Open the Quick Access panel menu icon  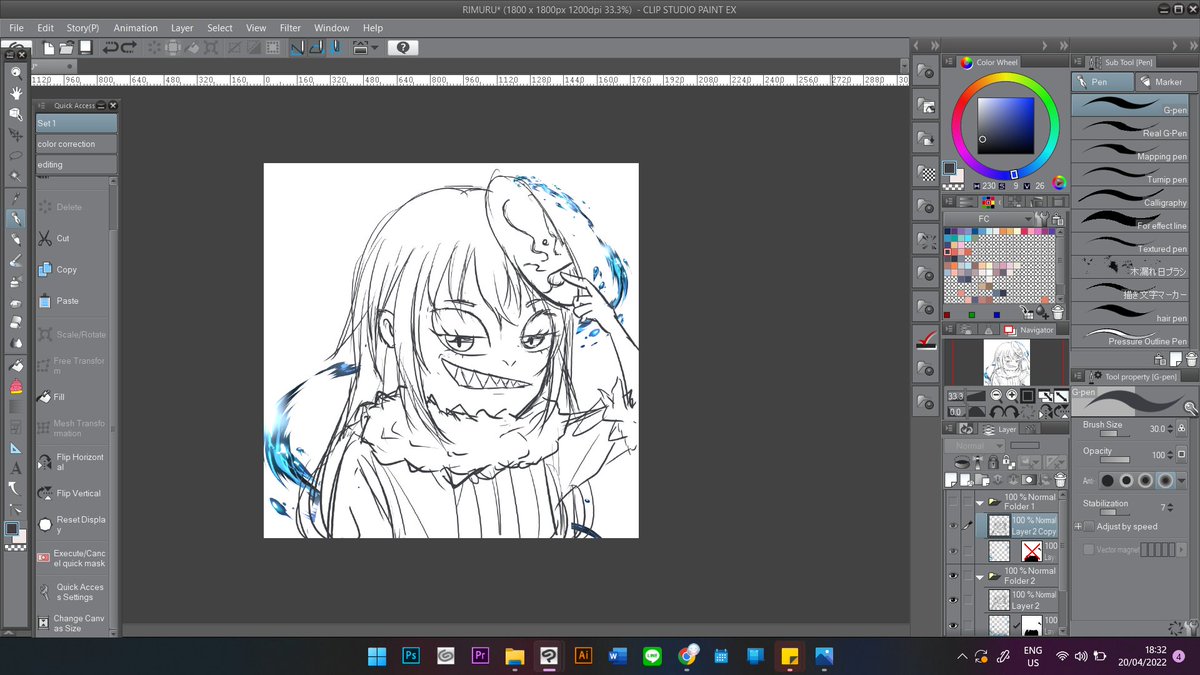(42, 105)
